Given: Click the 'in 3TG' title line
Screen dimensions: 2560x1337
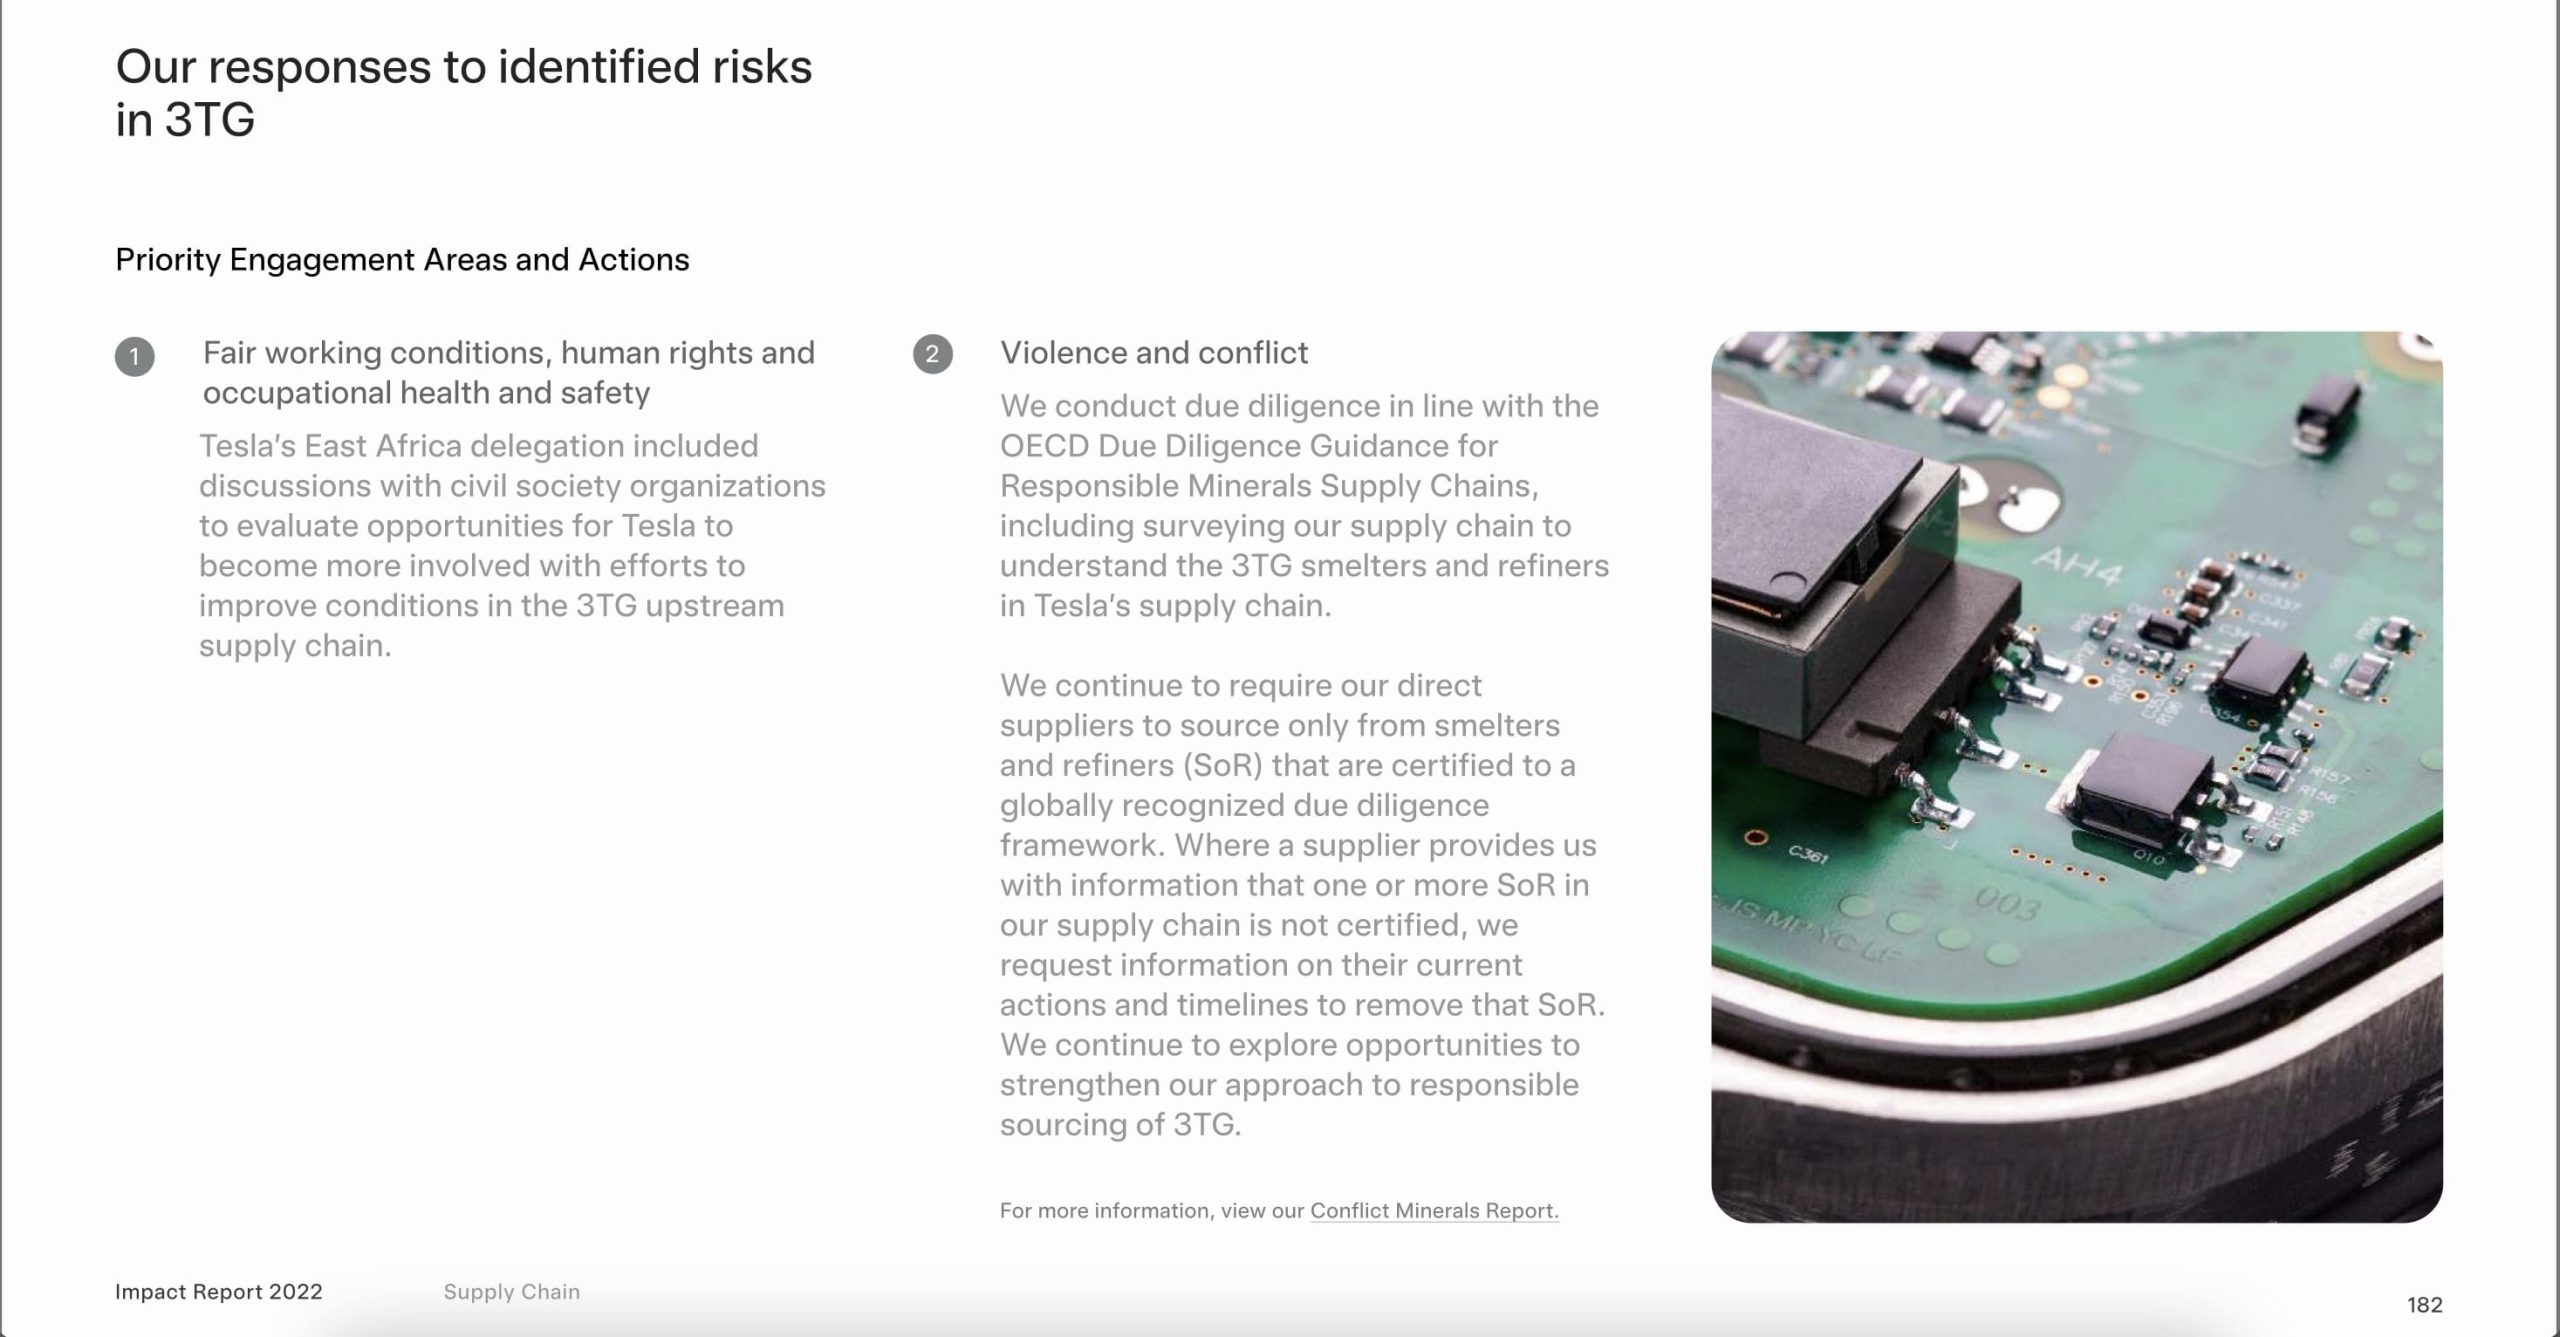Looking at the screenshot, I should (185, 120).
